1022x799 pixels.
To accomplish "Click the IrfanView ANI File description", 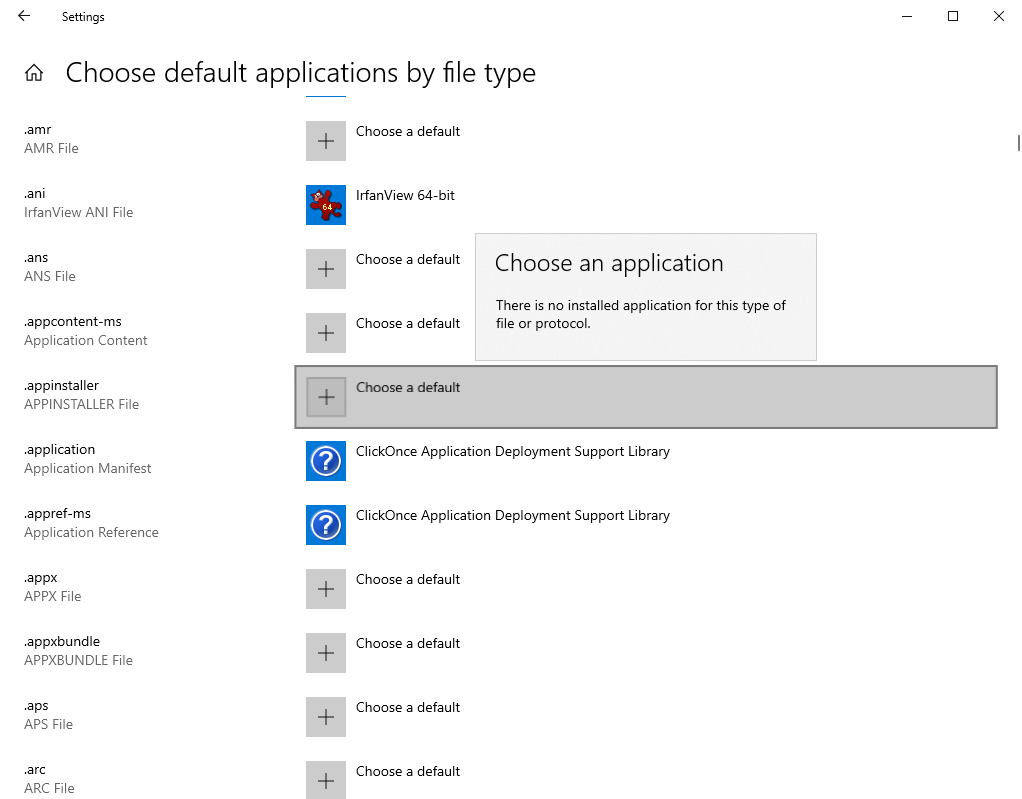I will (x=78, y=212).
